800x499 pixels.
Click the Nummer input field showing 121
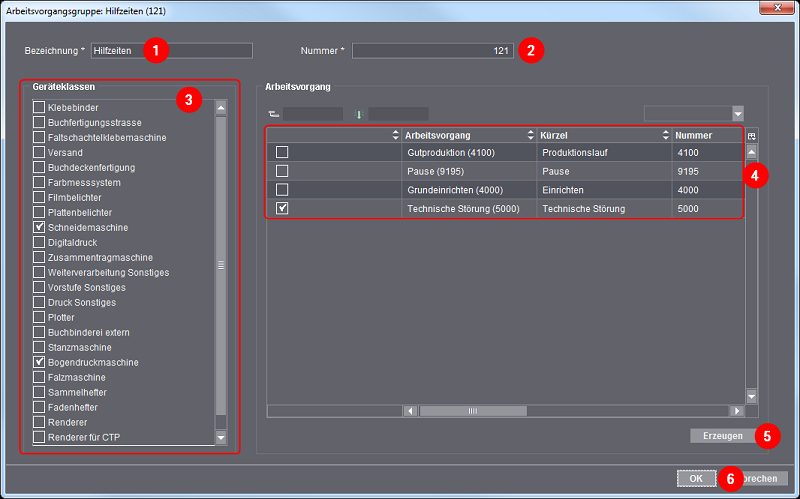tap(432, 50)
